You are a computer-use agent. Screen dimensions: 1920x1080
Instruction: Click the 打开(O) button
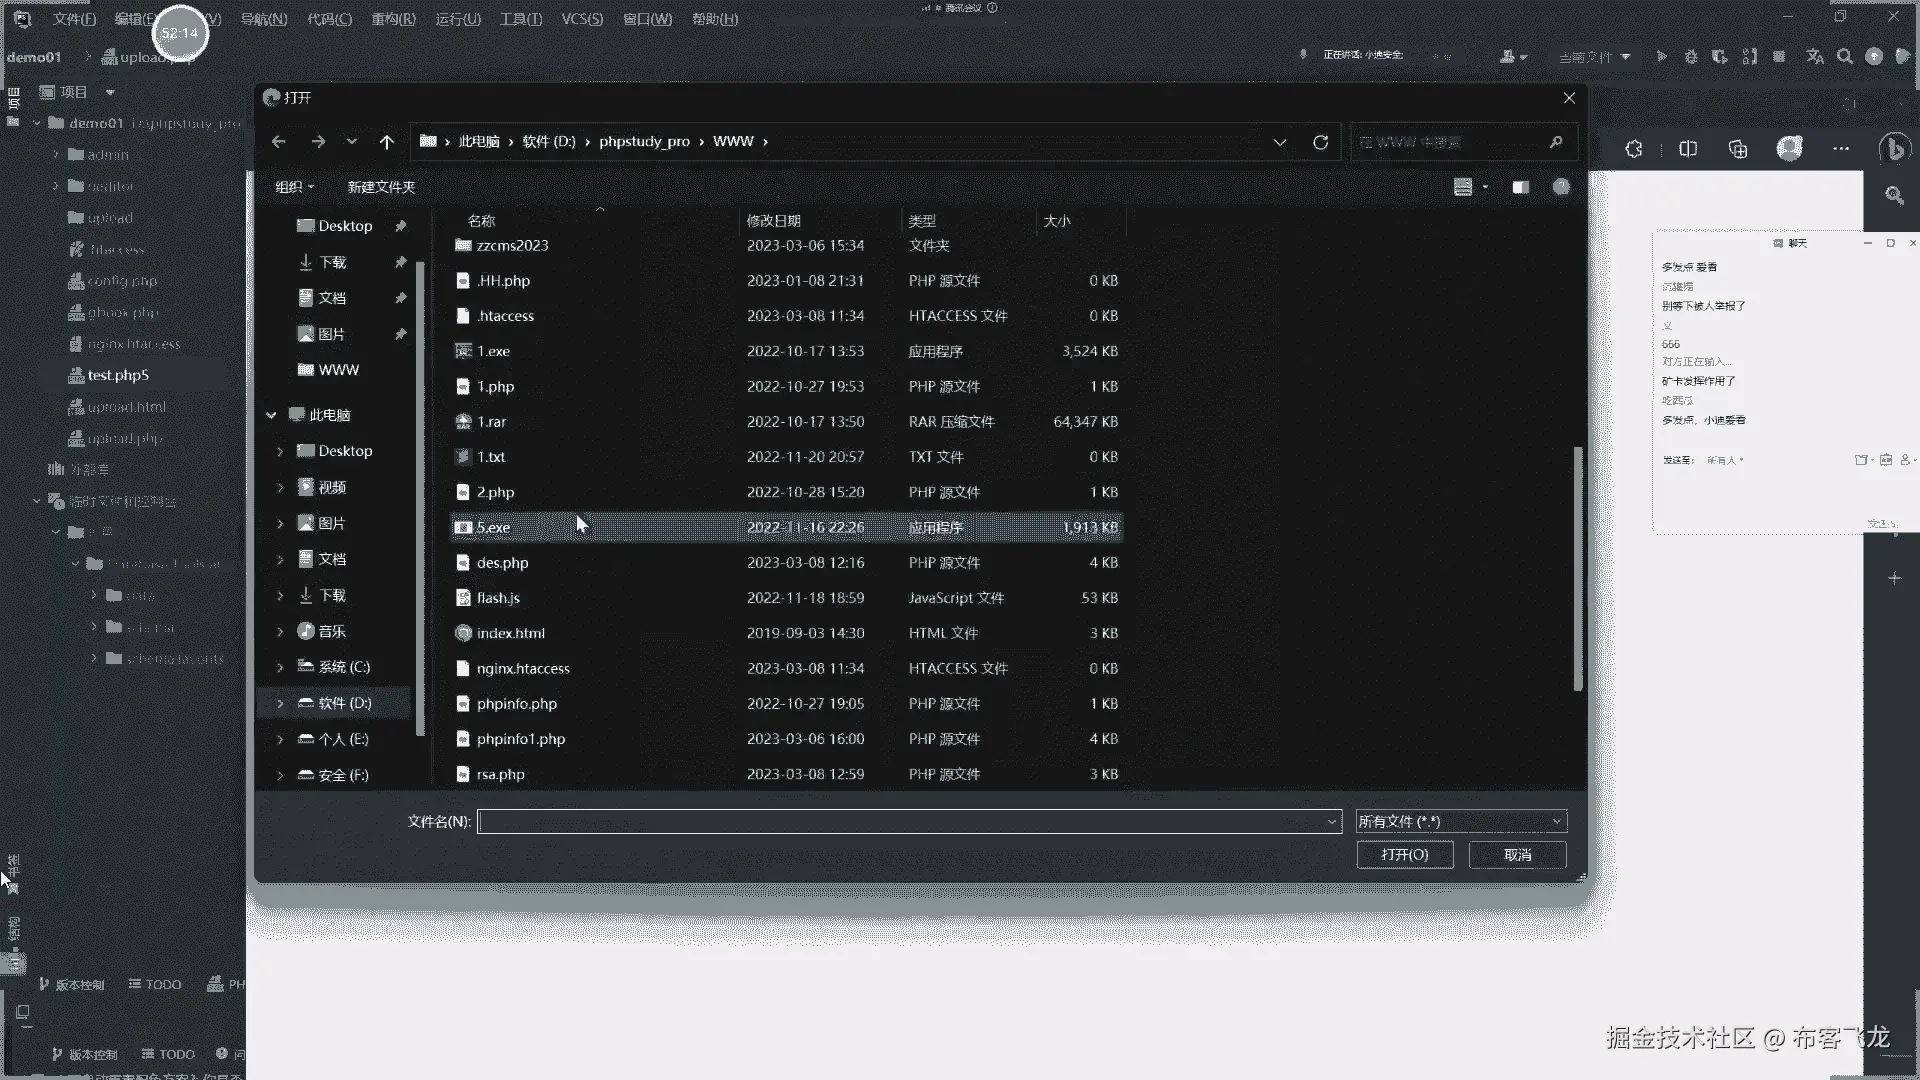[x=1404, y=855]
